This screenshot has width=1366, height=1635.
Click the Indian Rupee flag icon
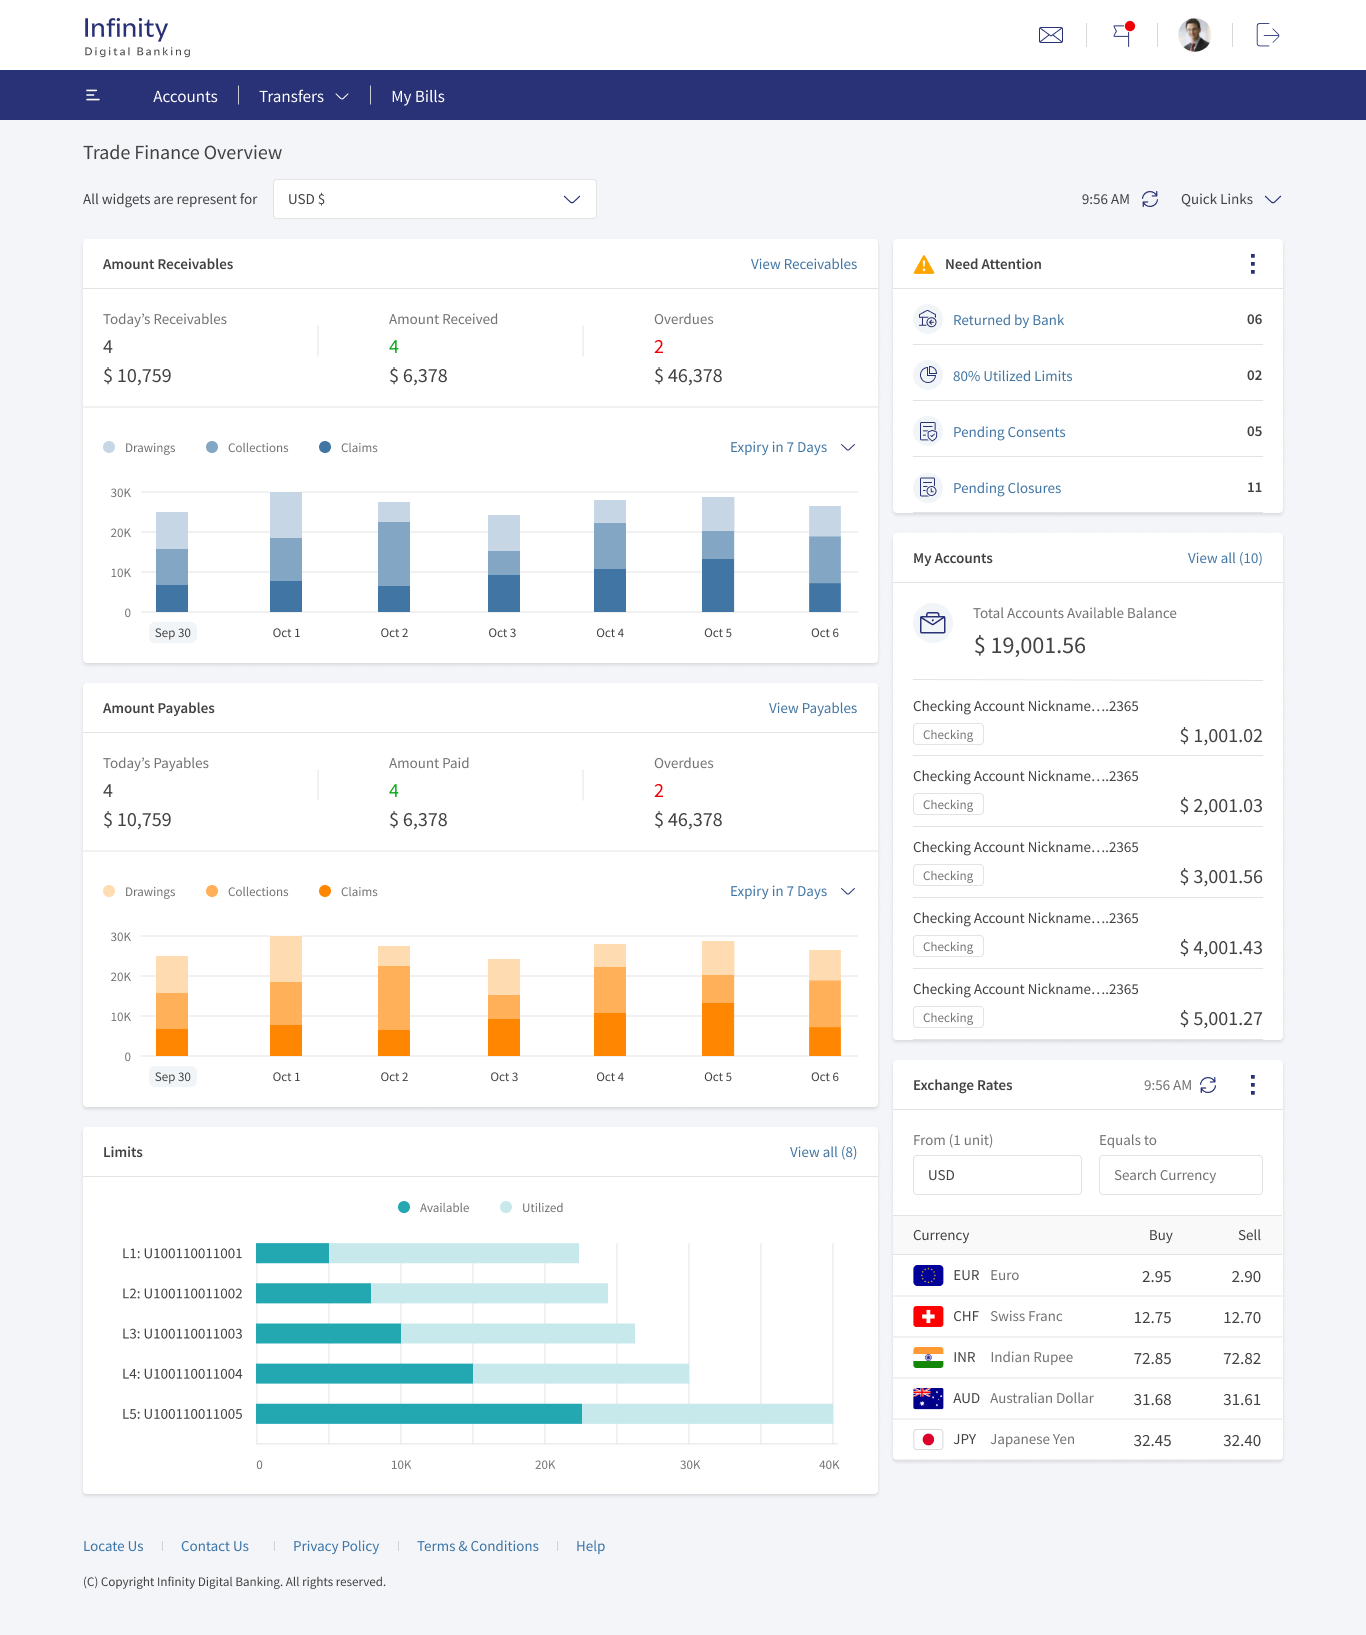click(928, 1357)
